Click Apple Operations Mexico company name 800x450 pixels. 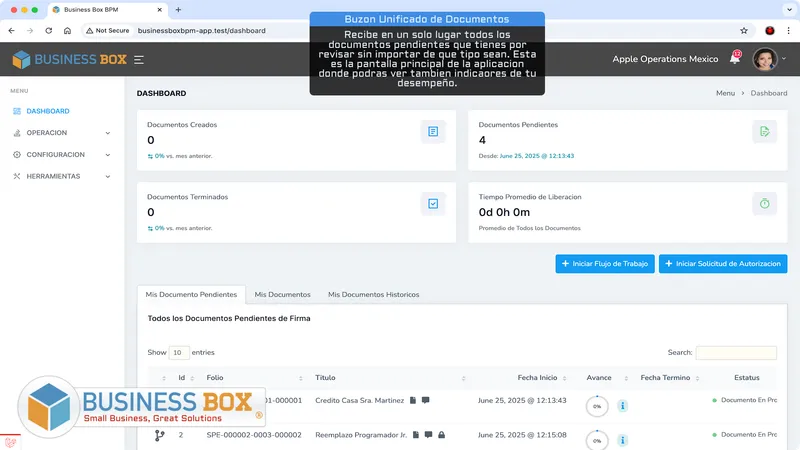click(665, 59)
